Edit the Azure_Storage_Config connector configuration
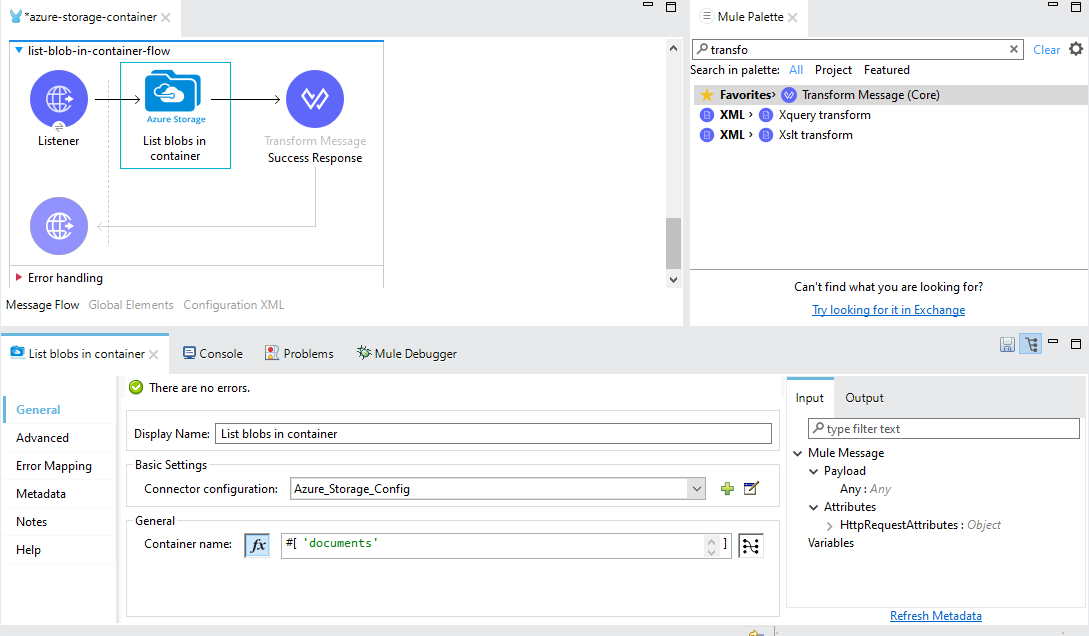 click(752, 489)
